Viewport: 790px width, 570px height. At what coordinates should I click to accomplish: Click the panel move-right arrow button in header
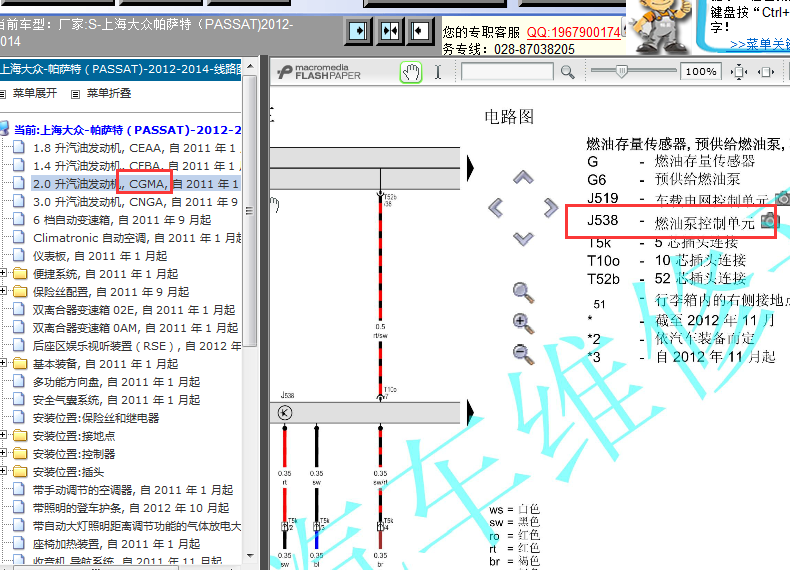[358, 31]
